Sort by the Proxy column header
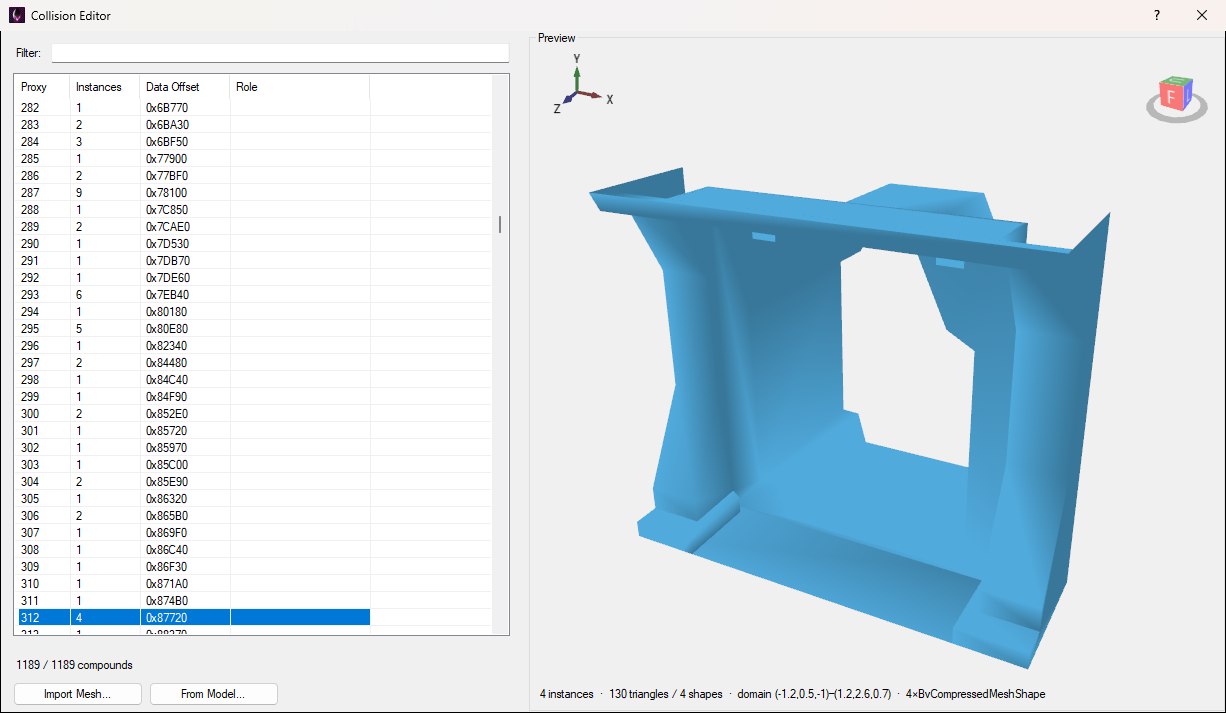The height and width of the screenshot is (713, 1226). pos(41,87)
